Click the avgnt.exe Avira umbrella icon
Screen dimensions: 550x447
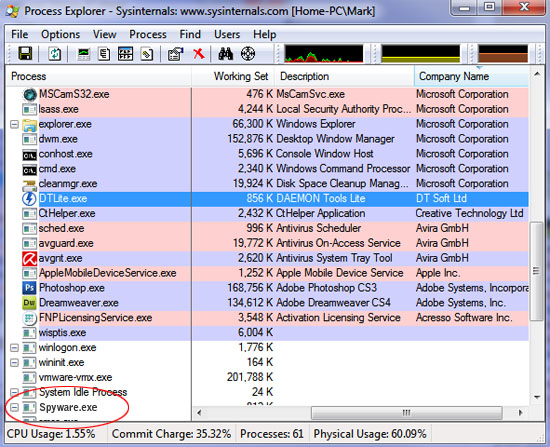[x=29, y=259]
